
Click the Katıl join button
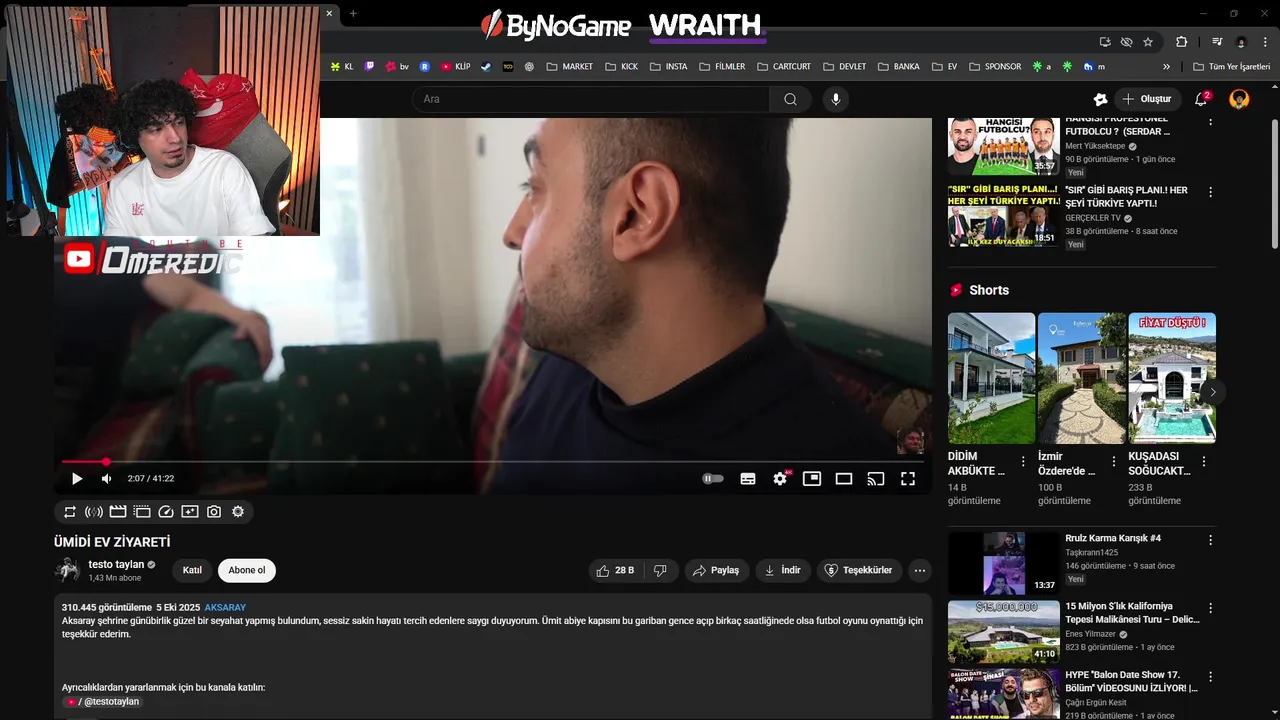point(192,570)
